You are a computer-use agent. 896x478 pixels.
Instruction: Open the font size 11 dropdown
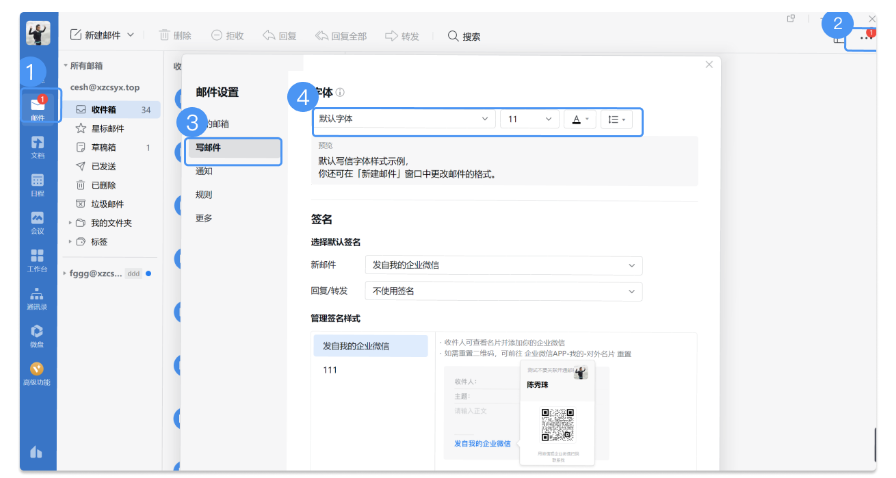528,119
